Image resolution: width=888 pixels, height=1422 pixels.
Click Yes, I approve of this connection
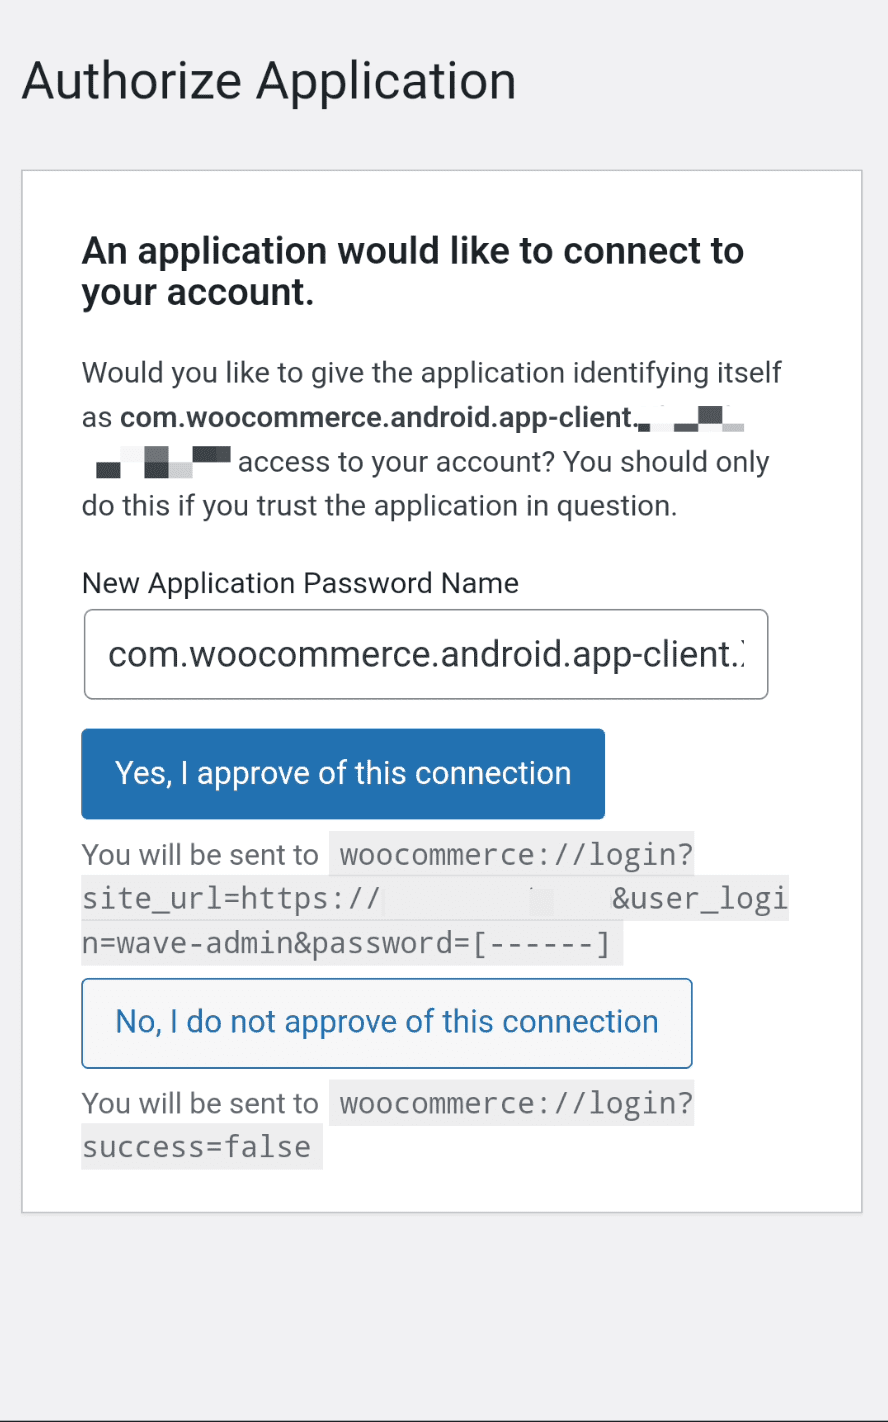[x=342, y=772]
